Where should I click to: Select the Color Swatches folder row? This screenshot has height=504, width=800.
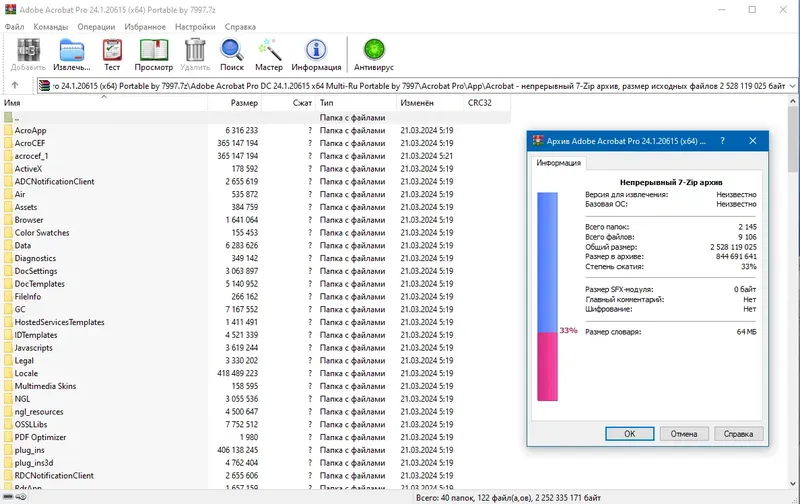(256, 233)
